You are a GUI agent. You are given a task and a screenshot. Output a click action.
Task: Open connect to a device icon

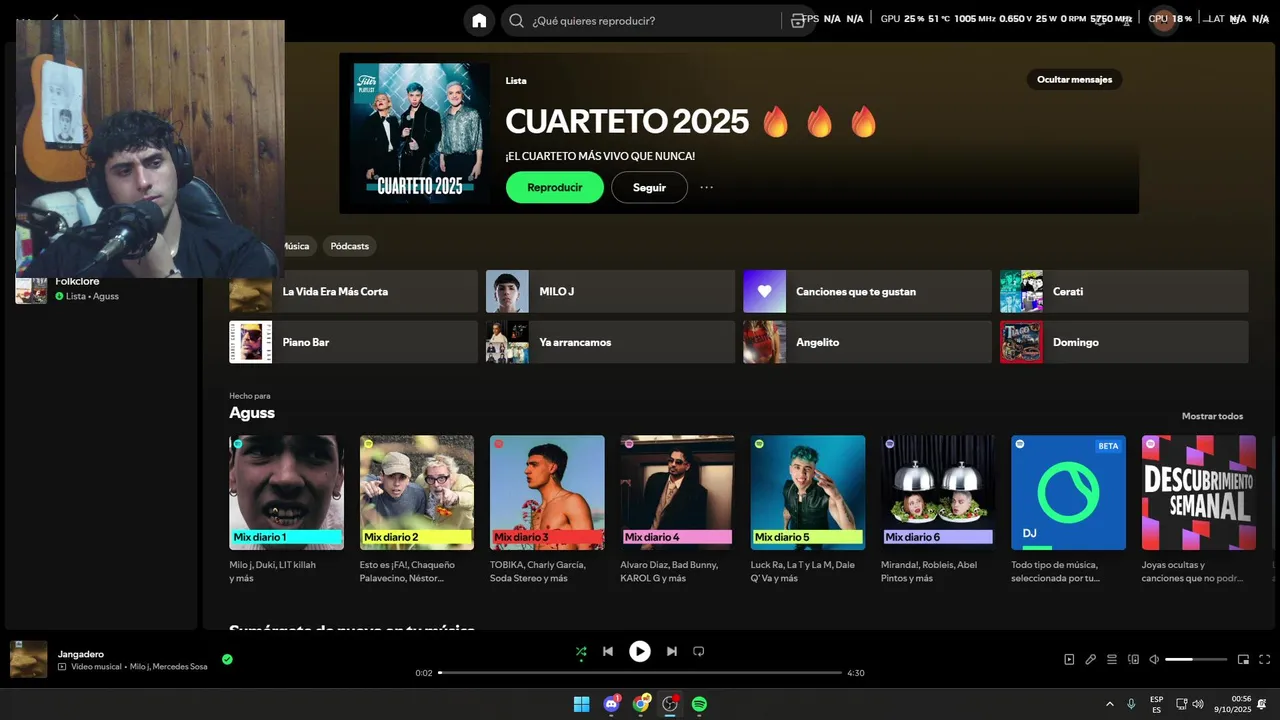pyautogui.click(x=1133, y=659)
